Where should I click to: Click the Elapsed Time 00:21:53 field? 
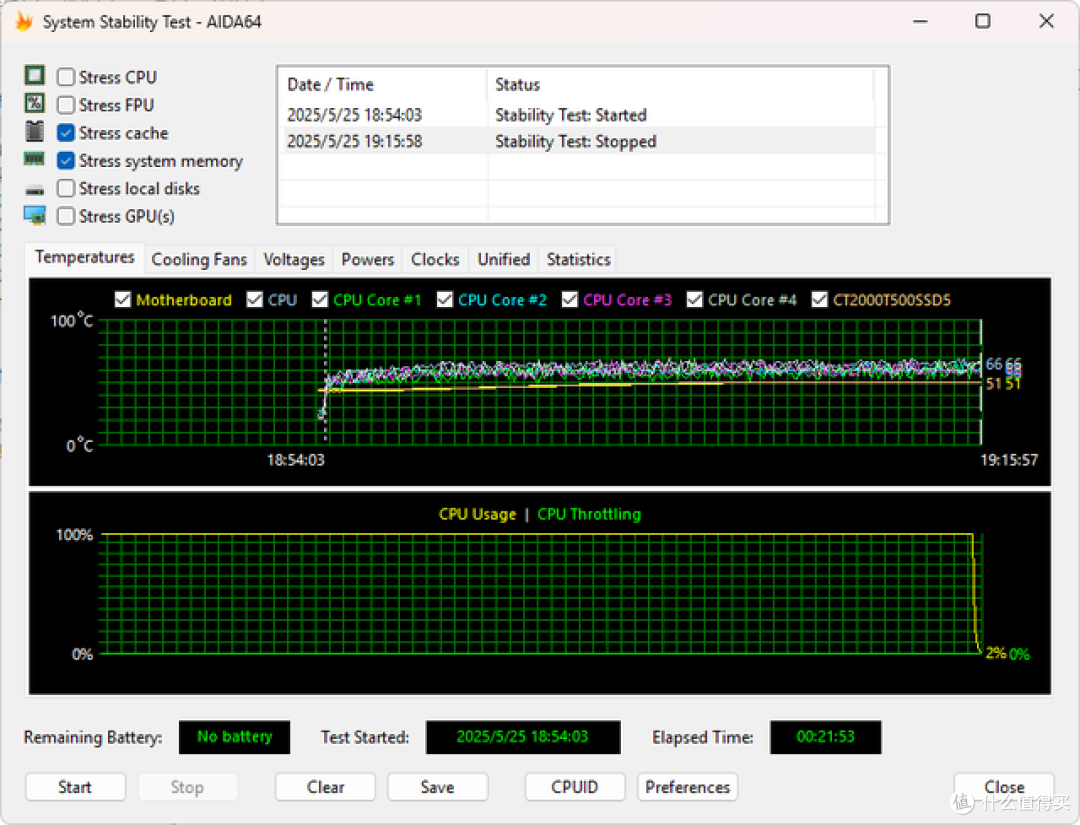click(x=825, y=737)
